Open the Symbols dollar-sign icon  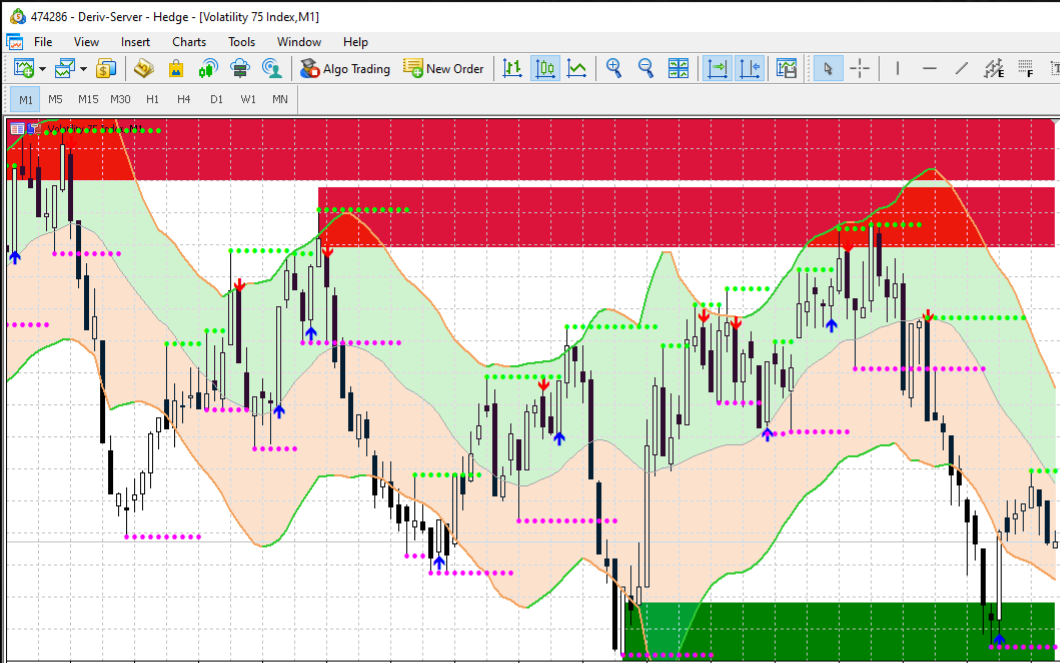pos(106,68)
